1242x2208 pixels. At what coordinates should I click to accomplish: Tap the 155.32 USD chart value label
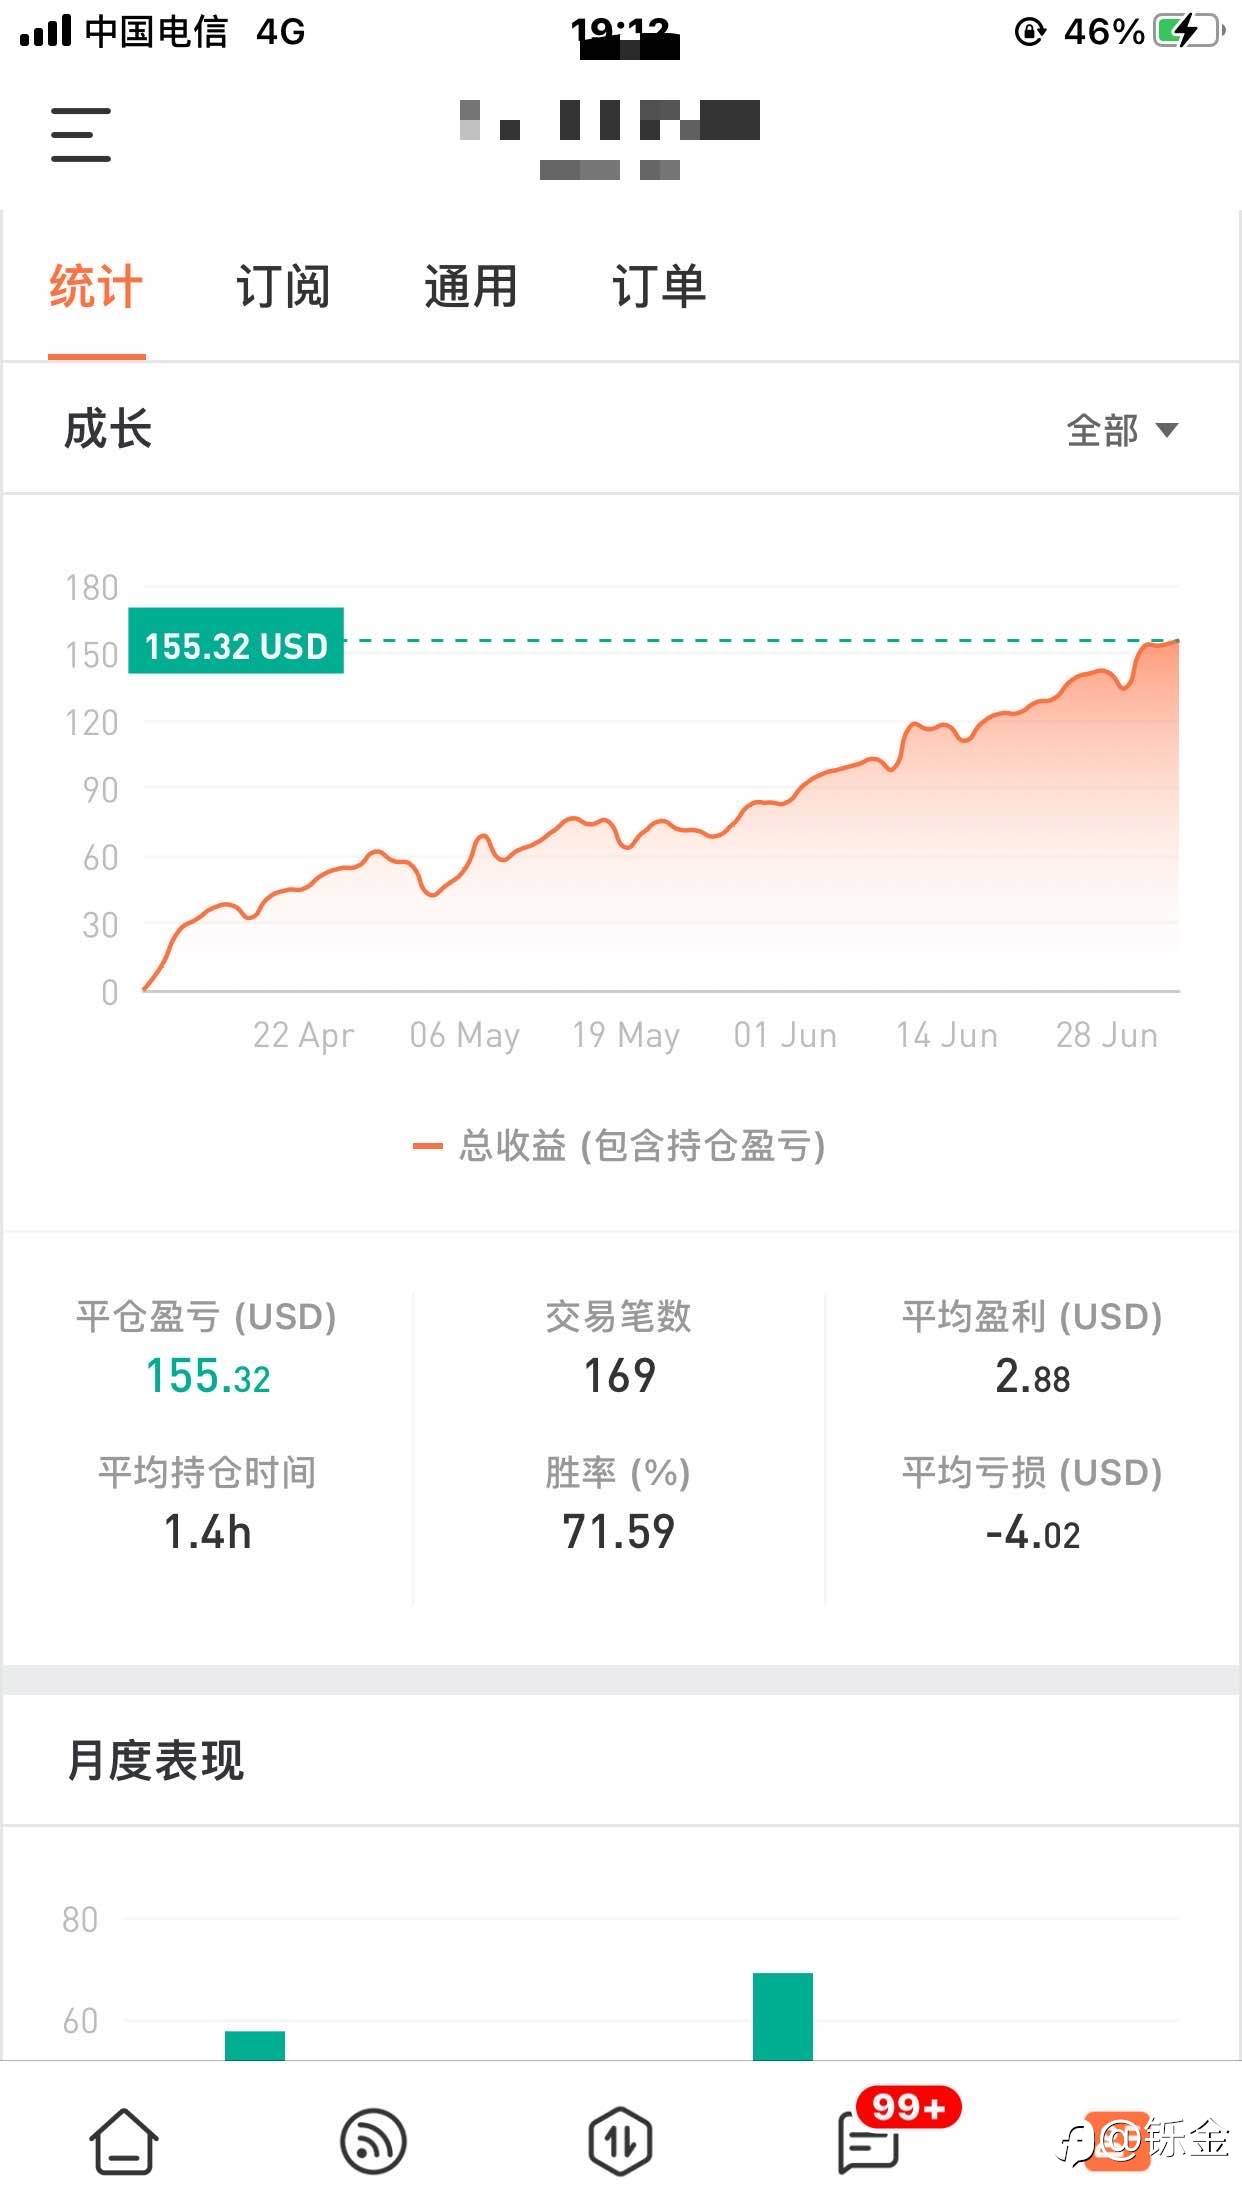(x=236, y=646)
